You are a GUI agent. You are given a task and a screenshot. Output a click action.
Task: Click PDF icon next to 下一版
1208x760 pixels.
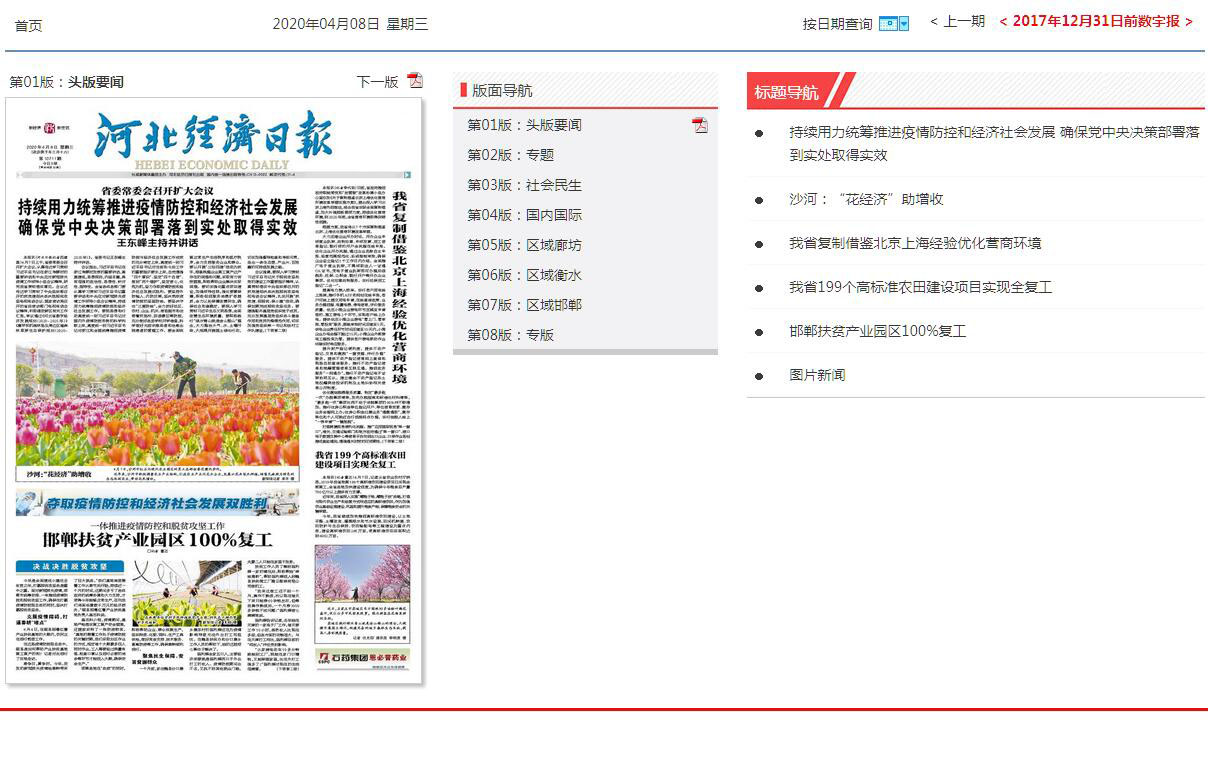[x=415, y=81]
